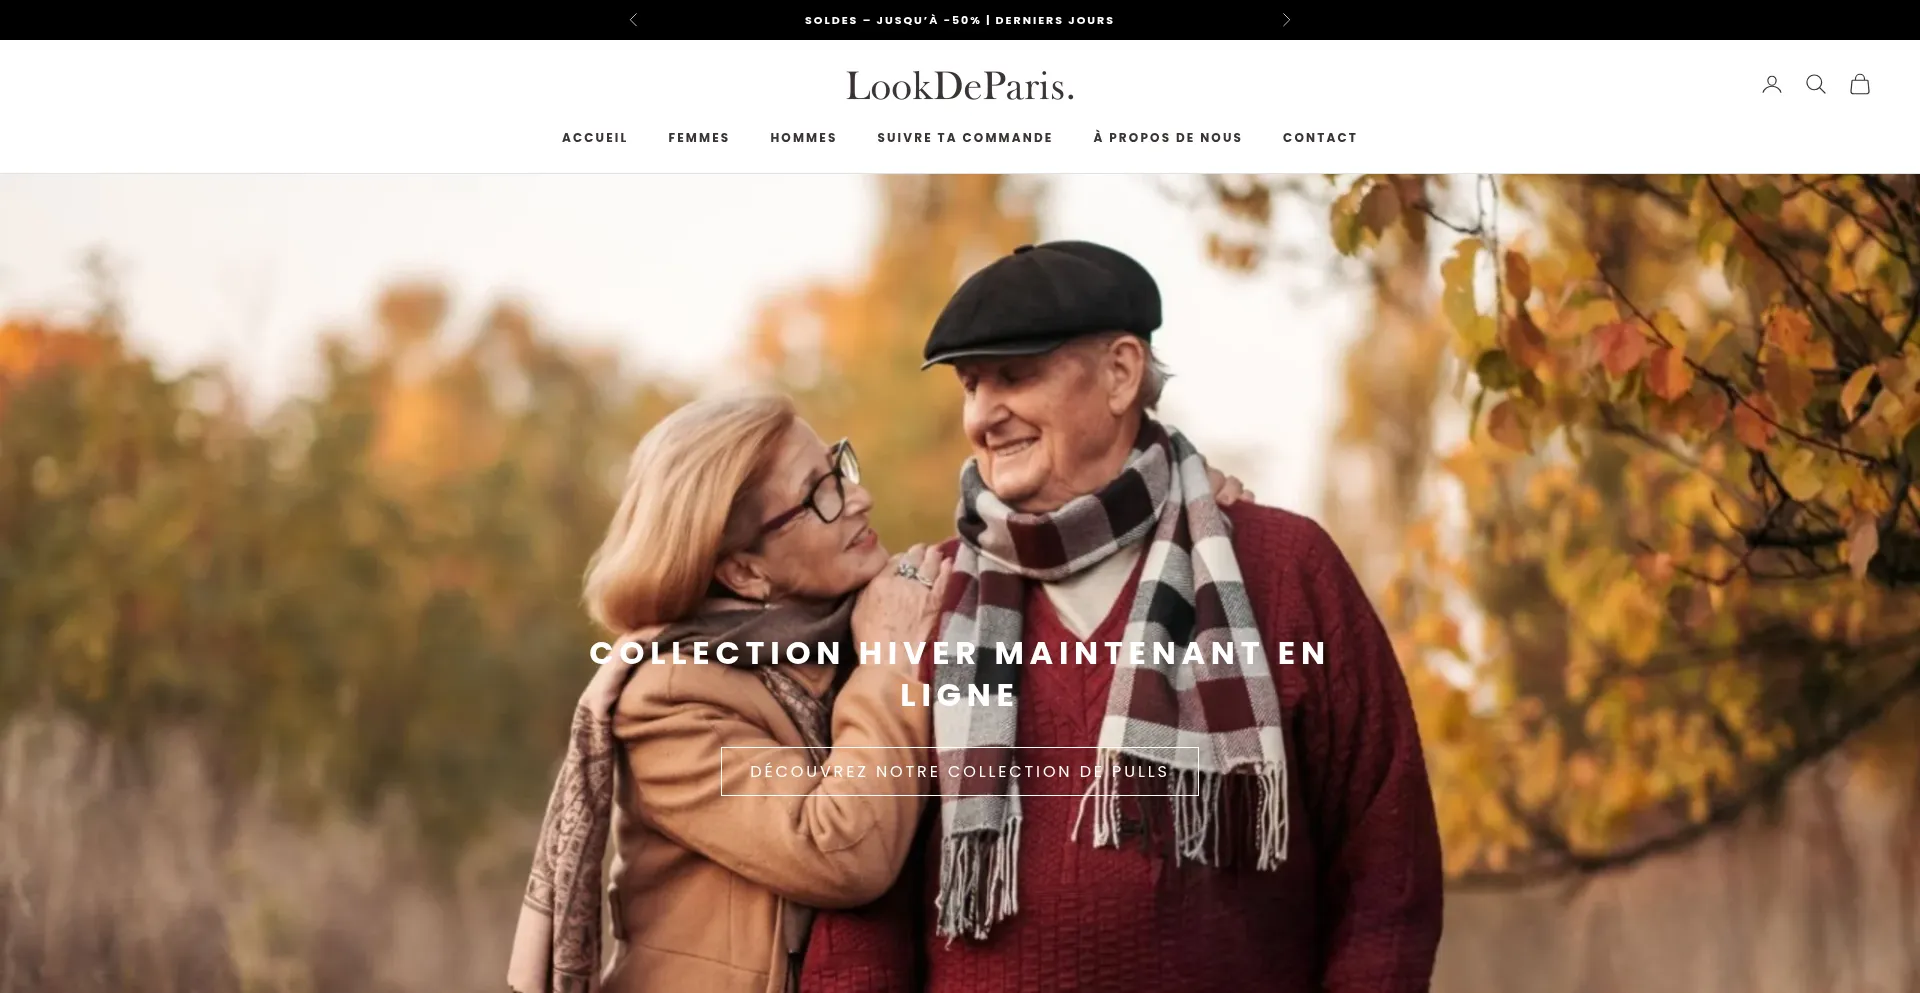Click the LookDeParis logo
This screenshot has height=993, width=1920.
(960, 86)
